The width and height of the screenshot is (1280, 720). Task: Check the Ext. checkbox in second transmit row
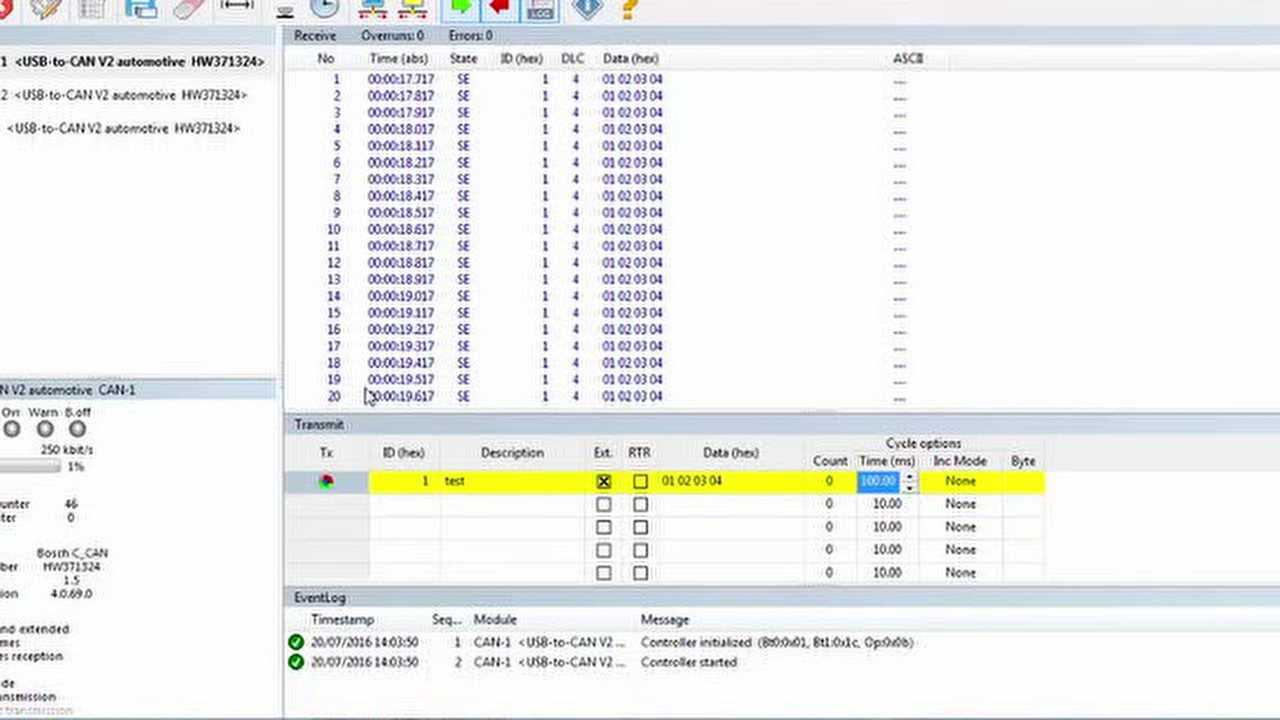pos(603,504)
